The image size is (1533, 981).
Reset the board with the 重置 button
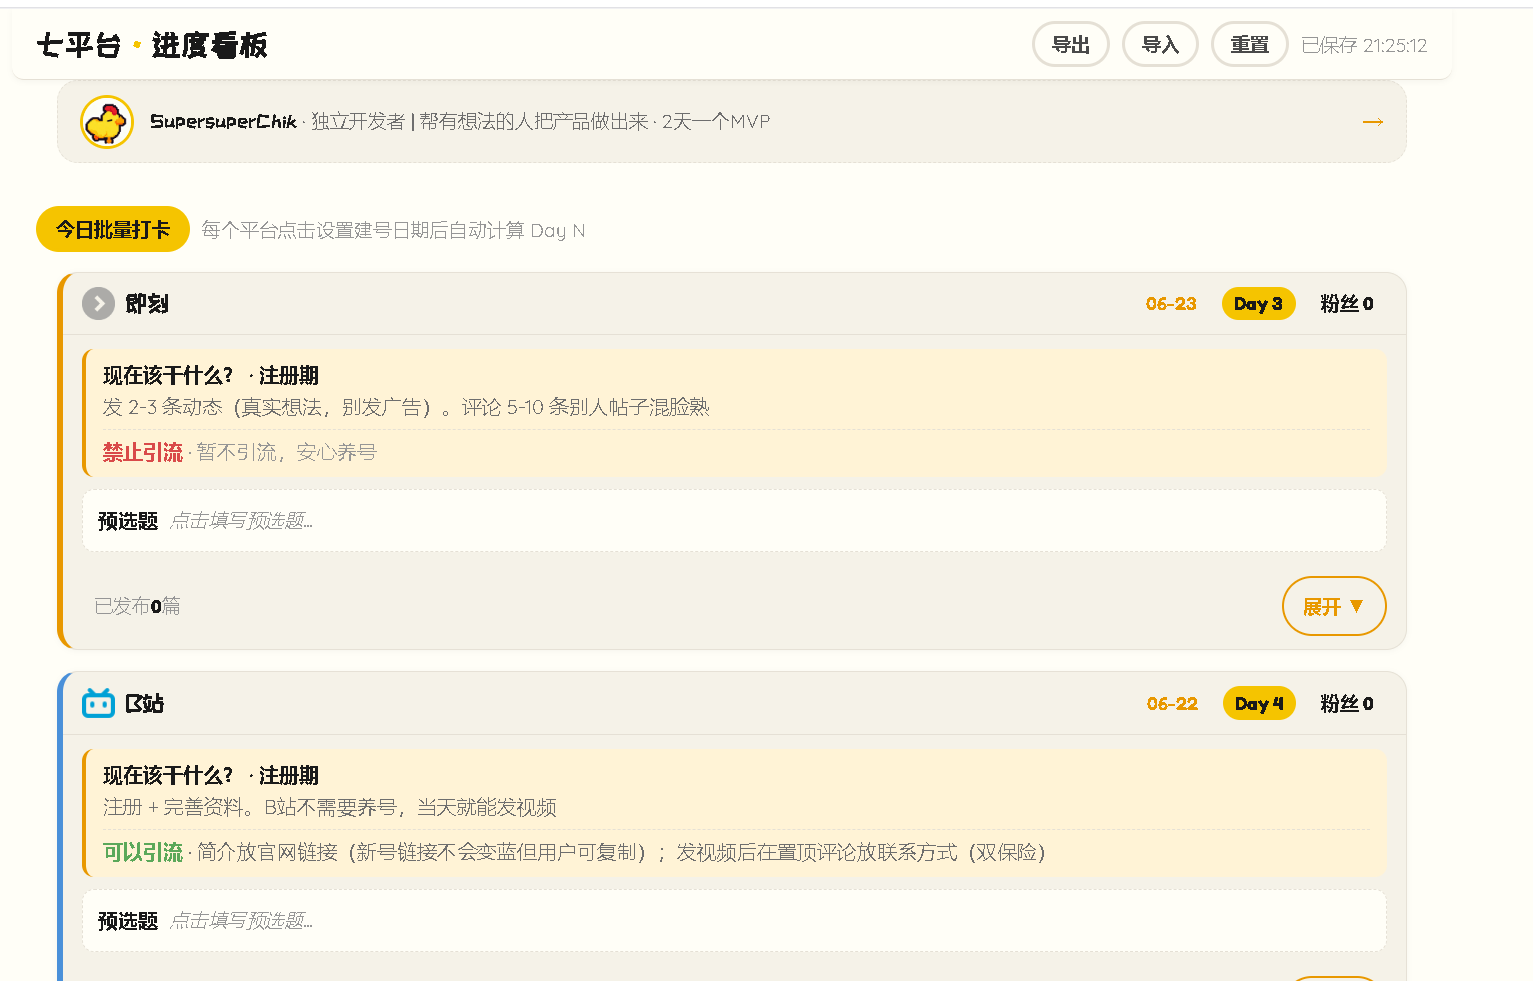pyautogui.click(x=1250, y=45)
